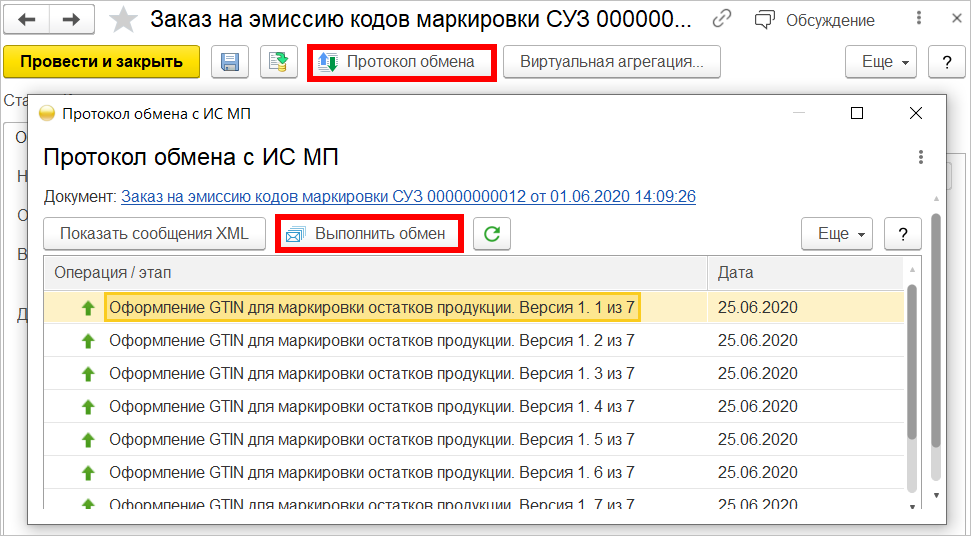971x536 pixels.
Task: Open help for main document form
Action: tap(945, 62)
